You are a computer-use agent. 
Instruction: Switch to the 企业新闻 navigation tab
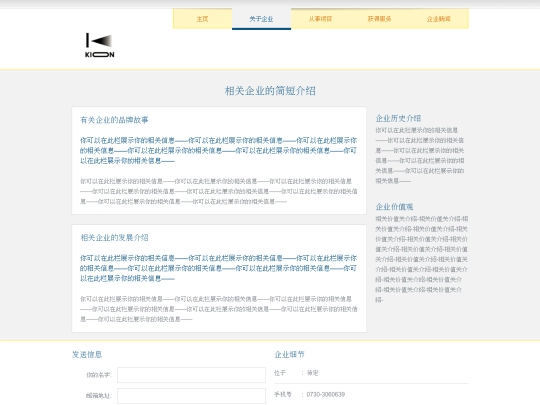click(439, 19)
